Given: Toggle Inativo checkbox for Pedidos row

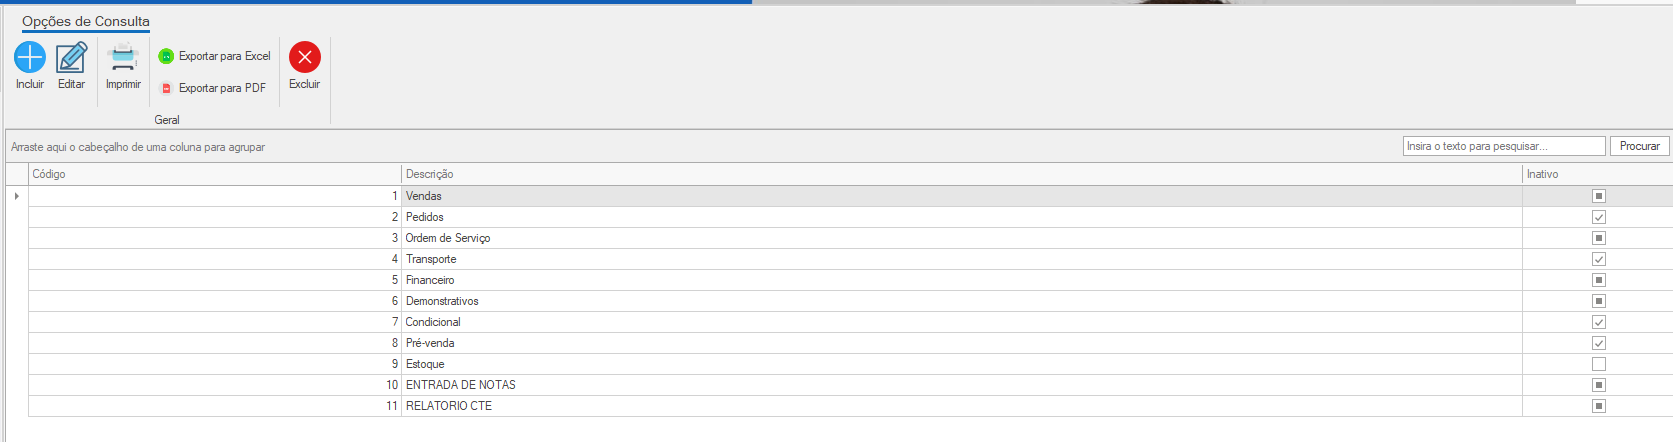Looking at the screenshot, I should point(1598,217).
